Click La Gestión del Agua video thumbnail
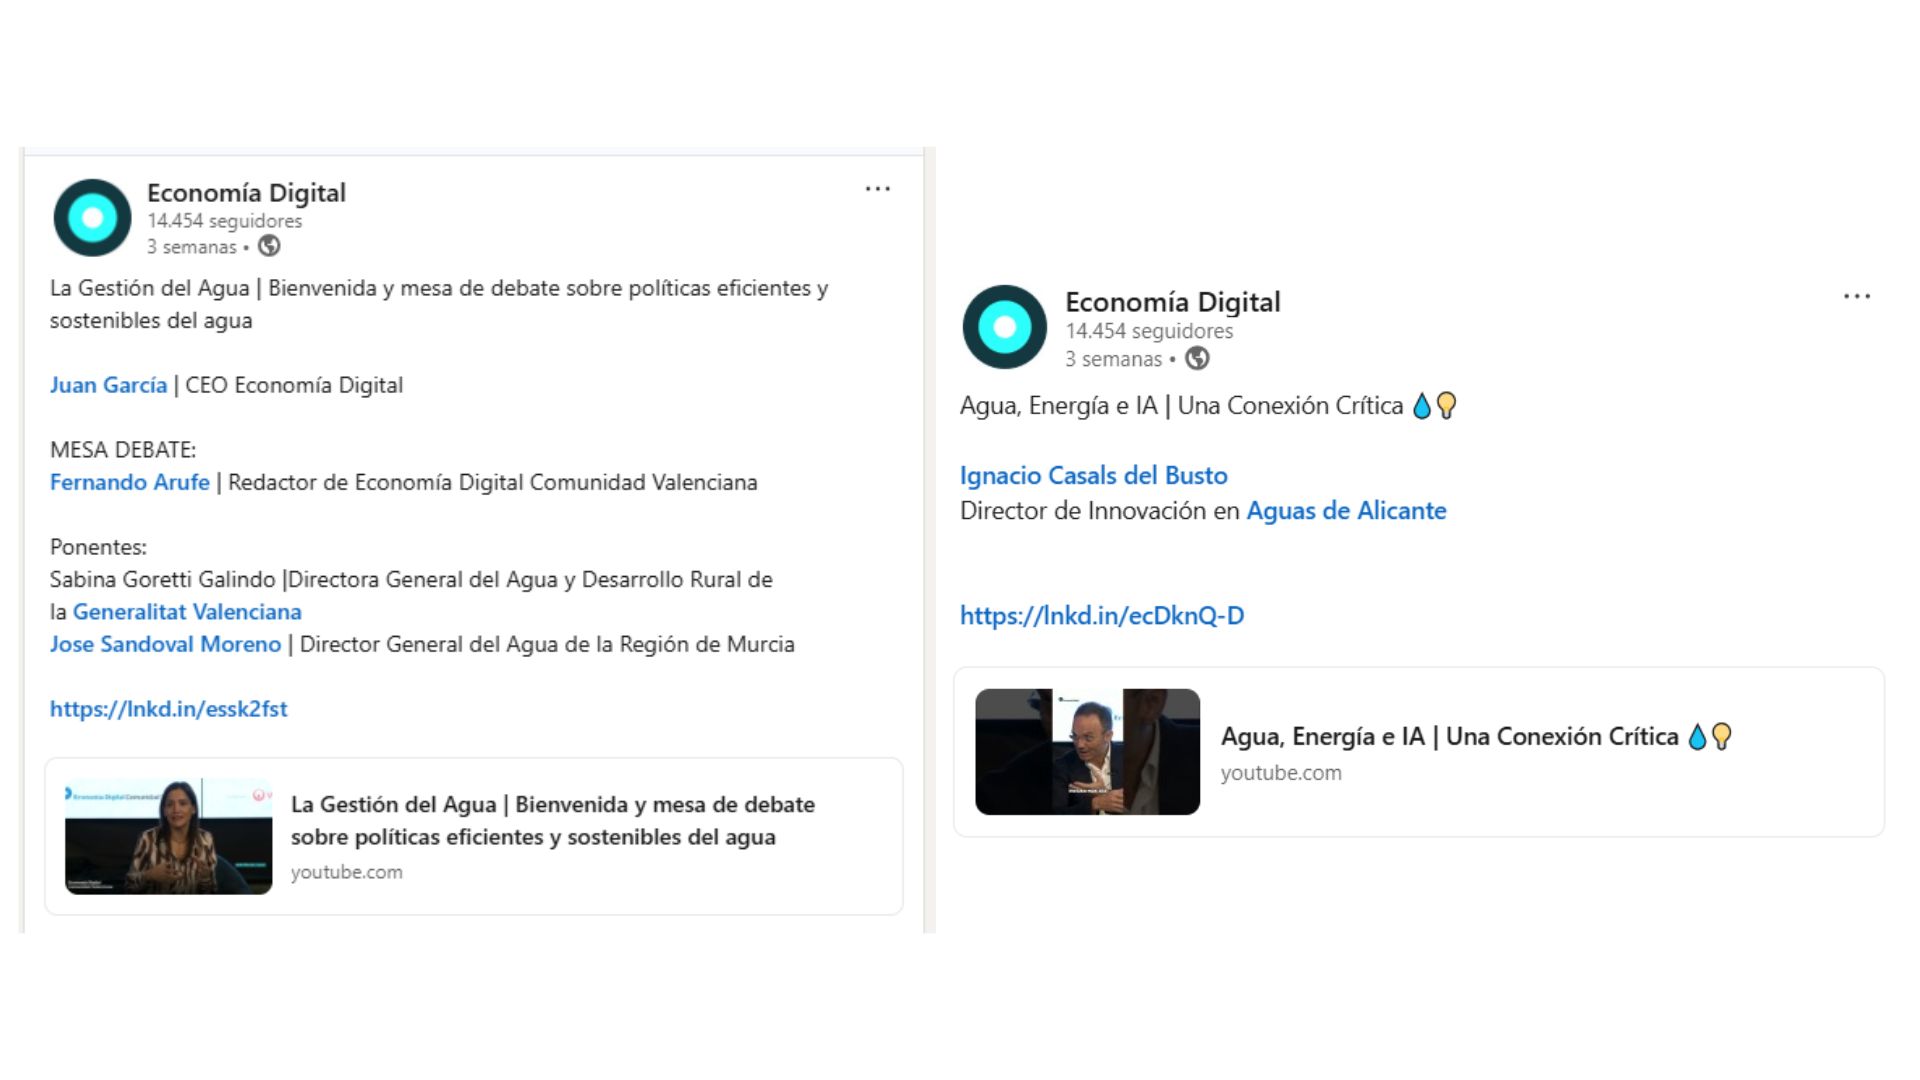This screenshot has height=1080, width=1920. pos(168,836)
